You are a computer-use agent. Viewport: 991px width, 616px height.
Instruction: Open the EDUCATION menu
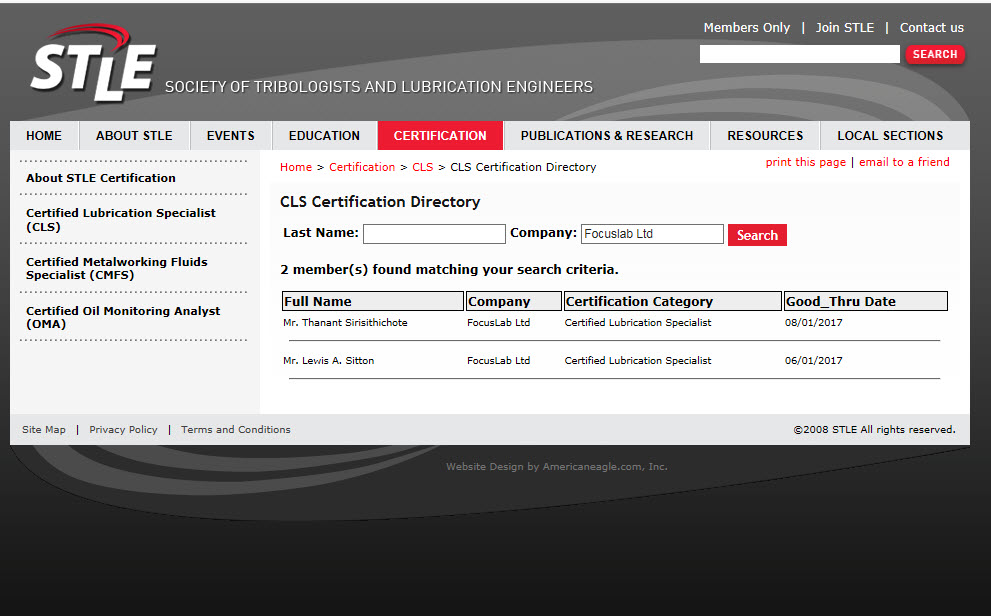point(324,136)
